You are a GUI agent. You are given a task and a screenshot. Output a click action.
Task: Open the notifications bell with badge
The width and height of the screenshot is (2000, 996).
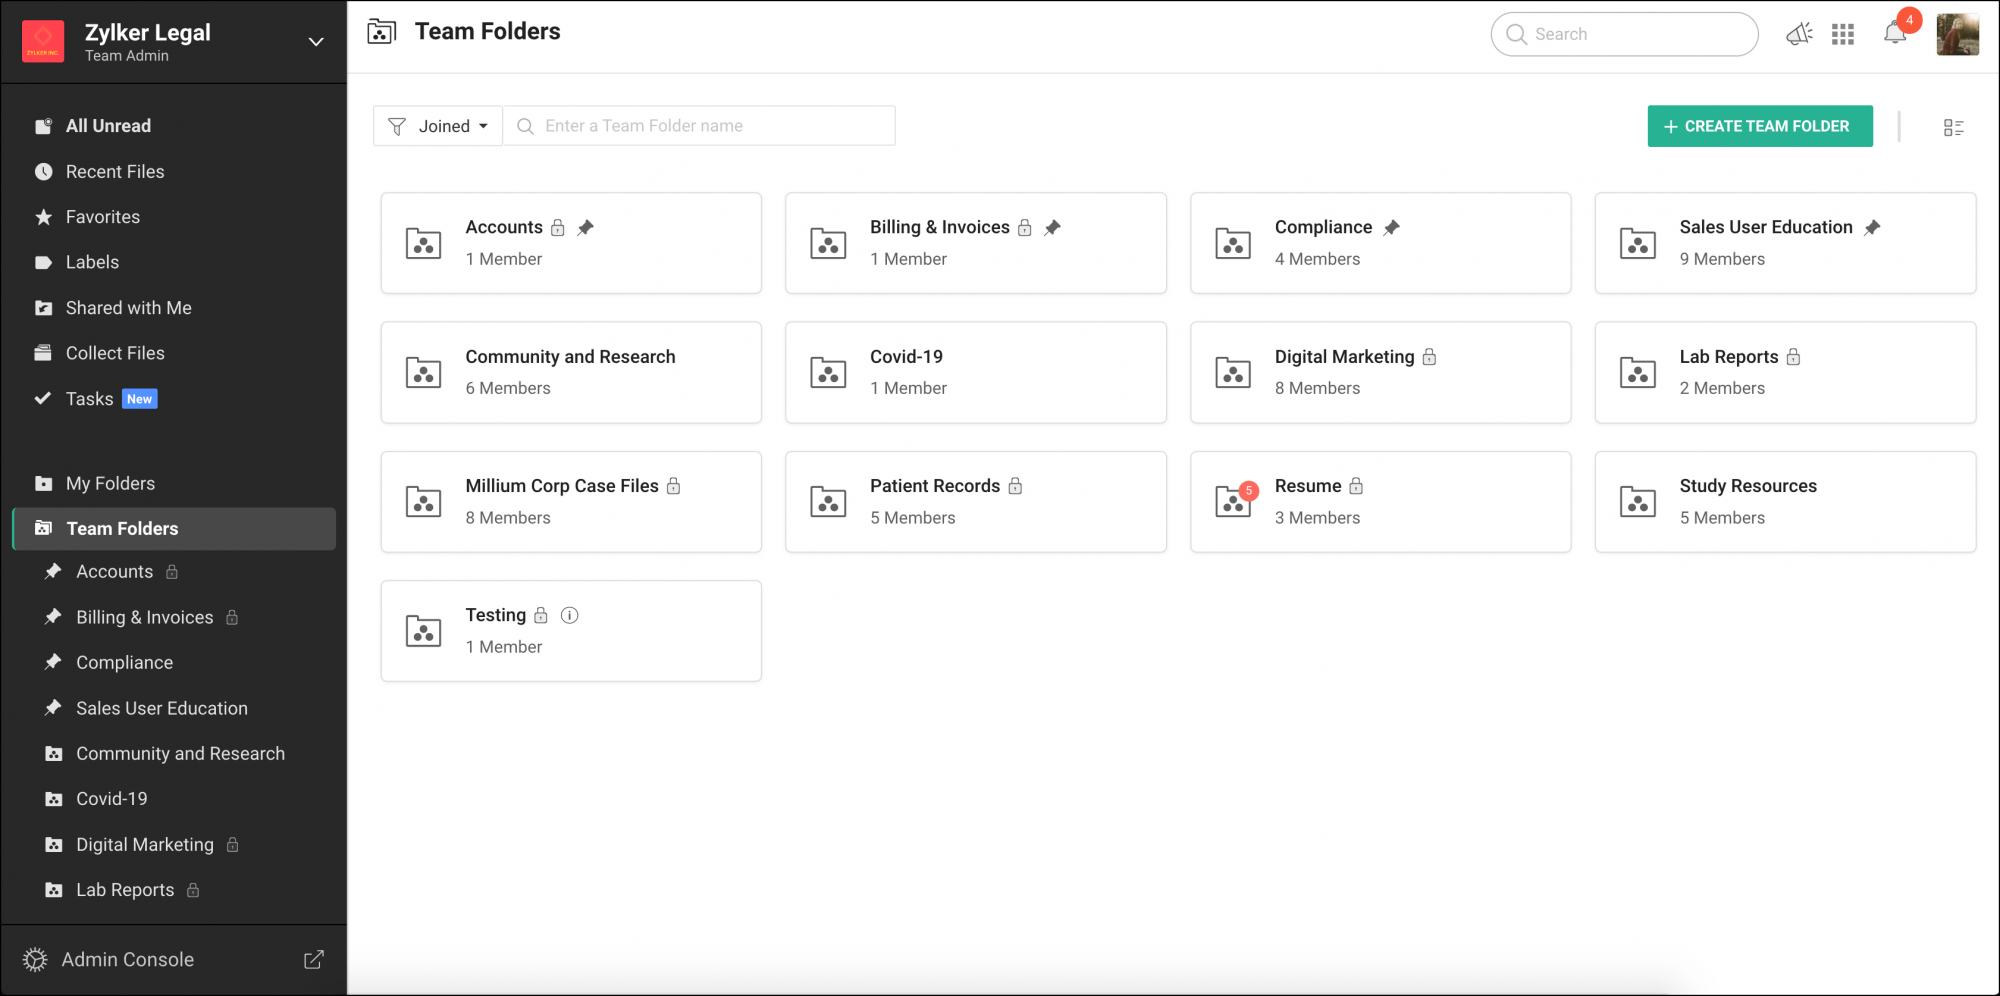tap(1895, 33)
